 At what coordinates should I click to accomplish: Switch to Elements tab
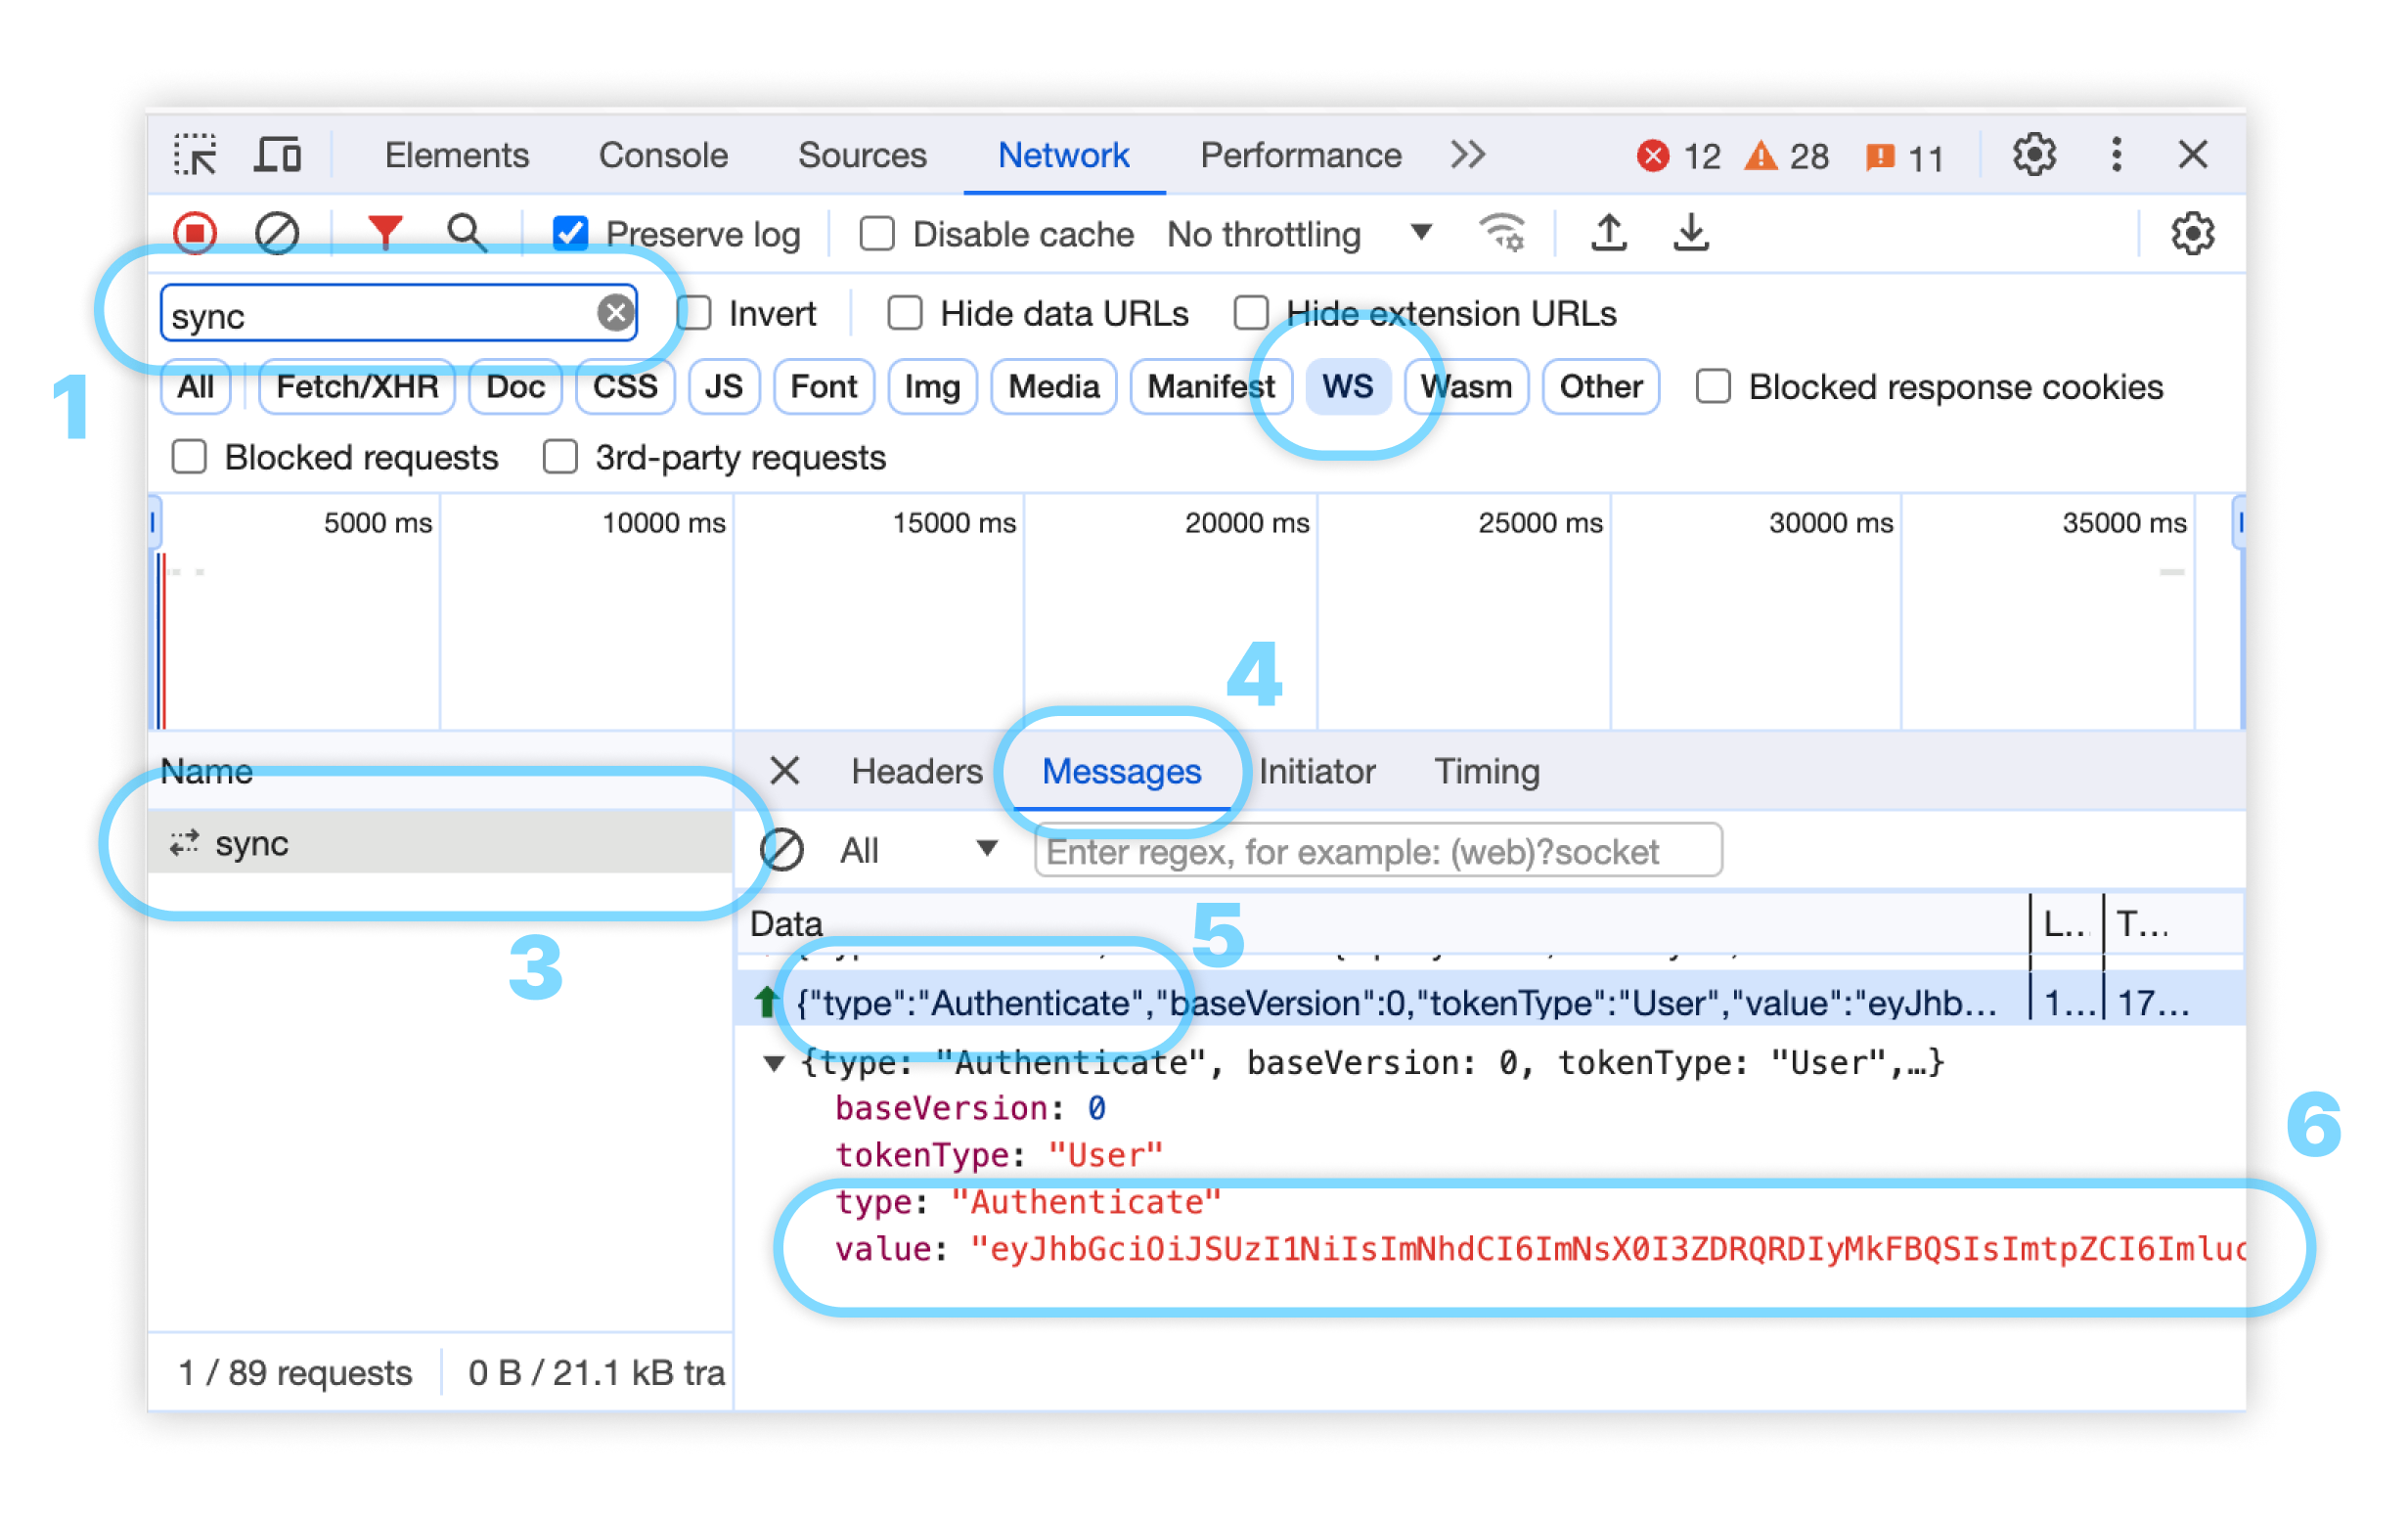pyautogui.click(x=456, y=155)
